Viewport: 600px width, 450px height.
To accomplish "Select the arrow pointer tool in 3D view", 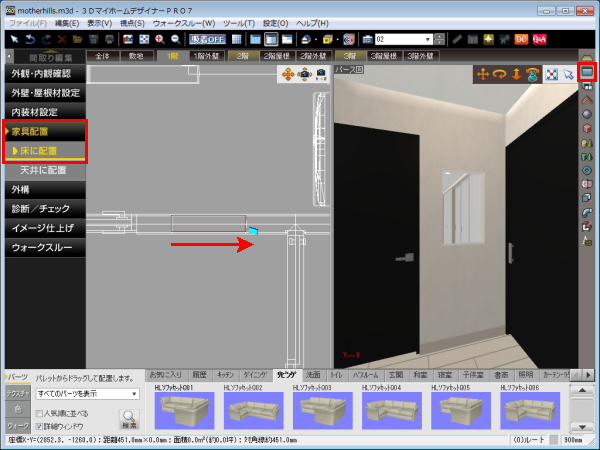I will (568, 74).
